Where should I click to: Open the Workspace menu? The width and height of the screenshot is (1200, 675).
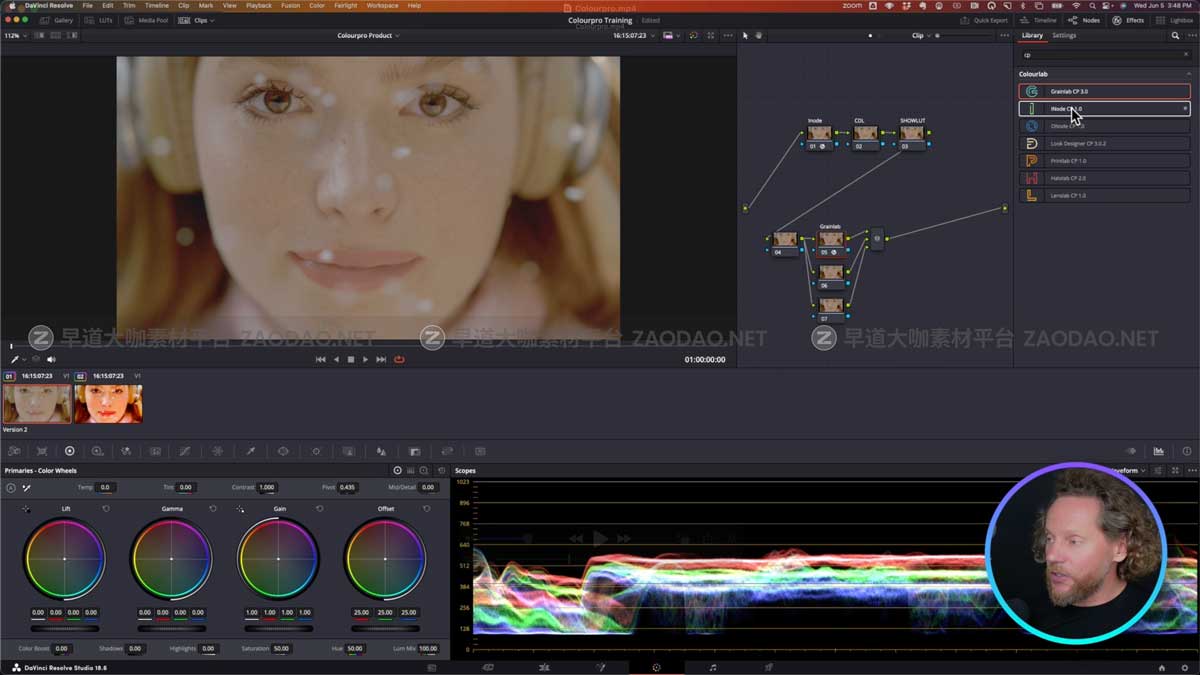click(x=382, y=6)
